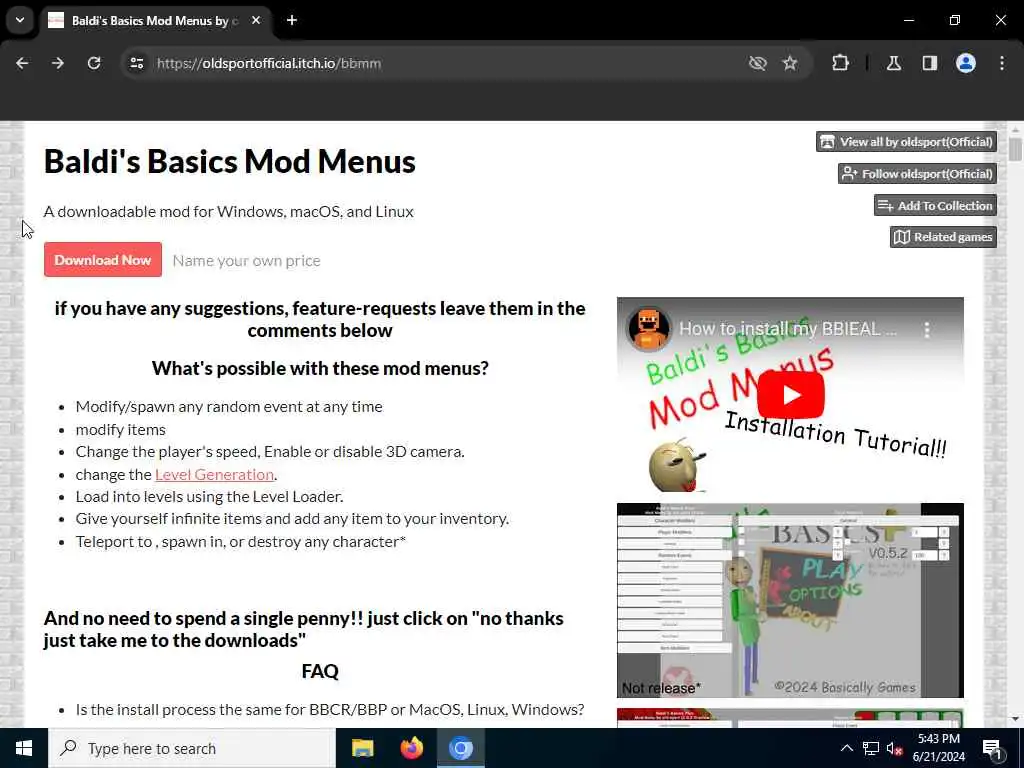Screen dimensions: 1024x768
Task: Click Change the player's speed bullet
Action: click(270, 451)
